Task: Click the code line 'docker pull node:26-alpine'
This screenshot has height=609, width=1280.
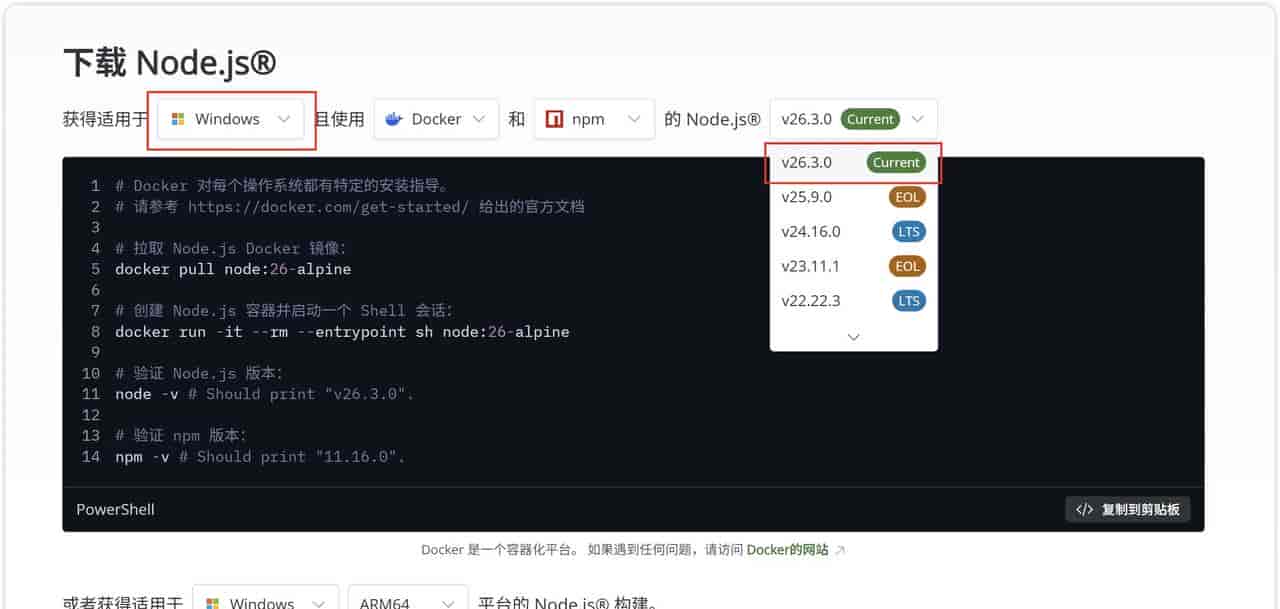Action: (233, 269)
